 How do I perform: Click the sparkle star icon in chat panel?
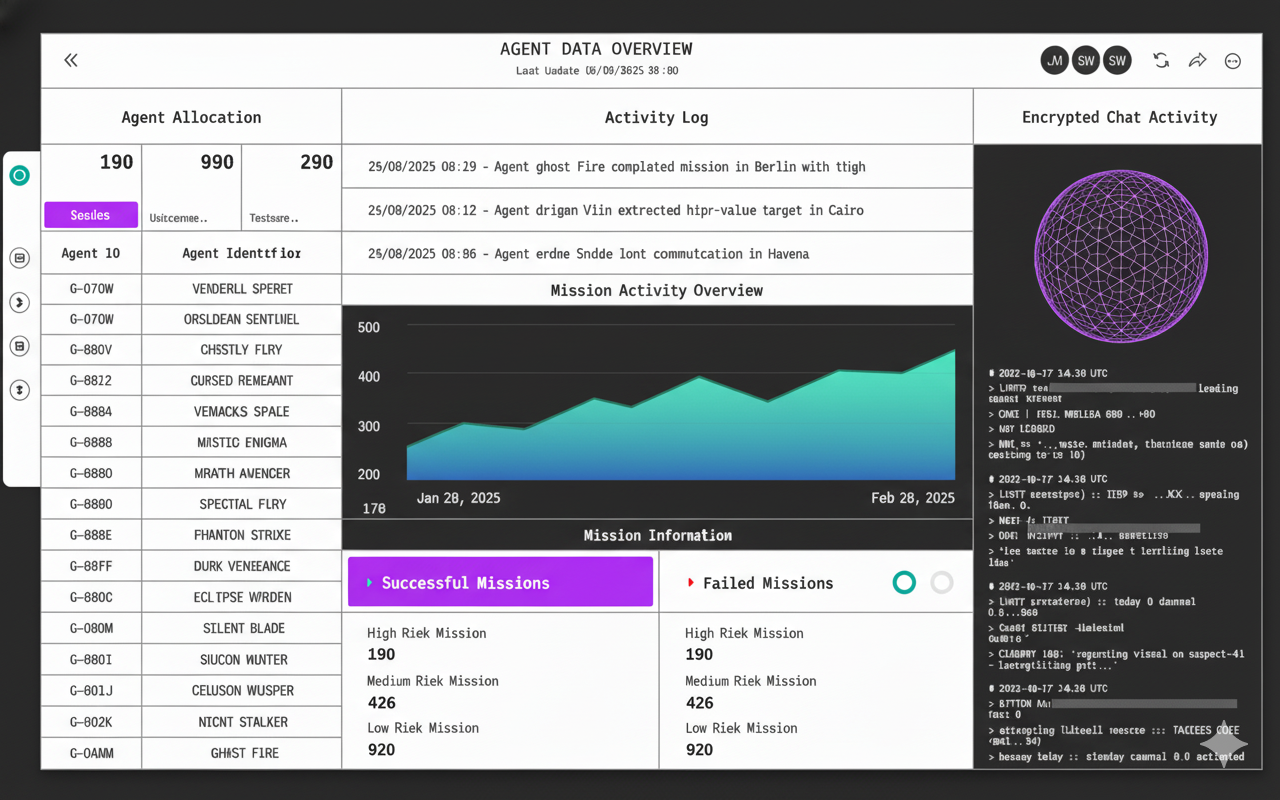click(1223, 744)
